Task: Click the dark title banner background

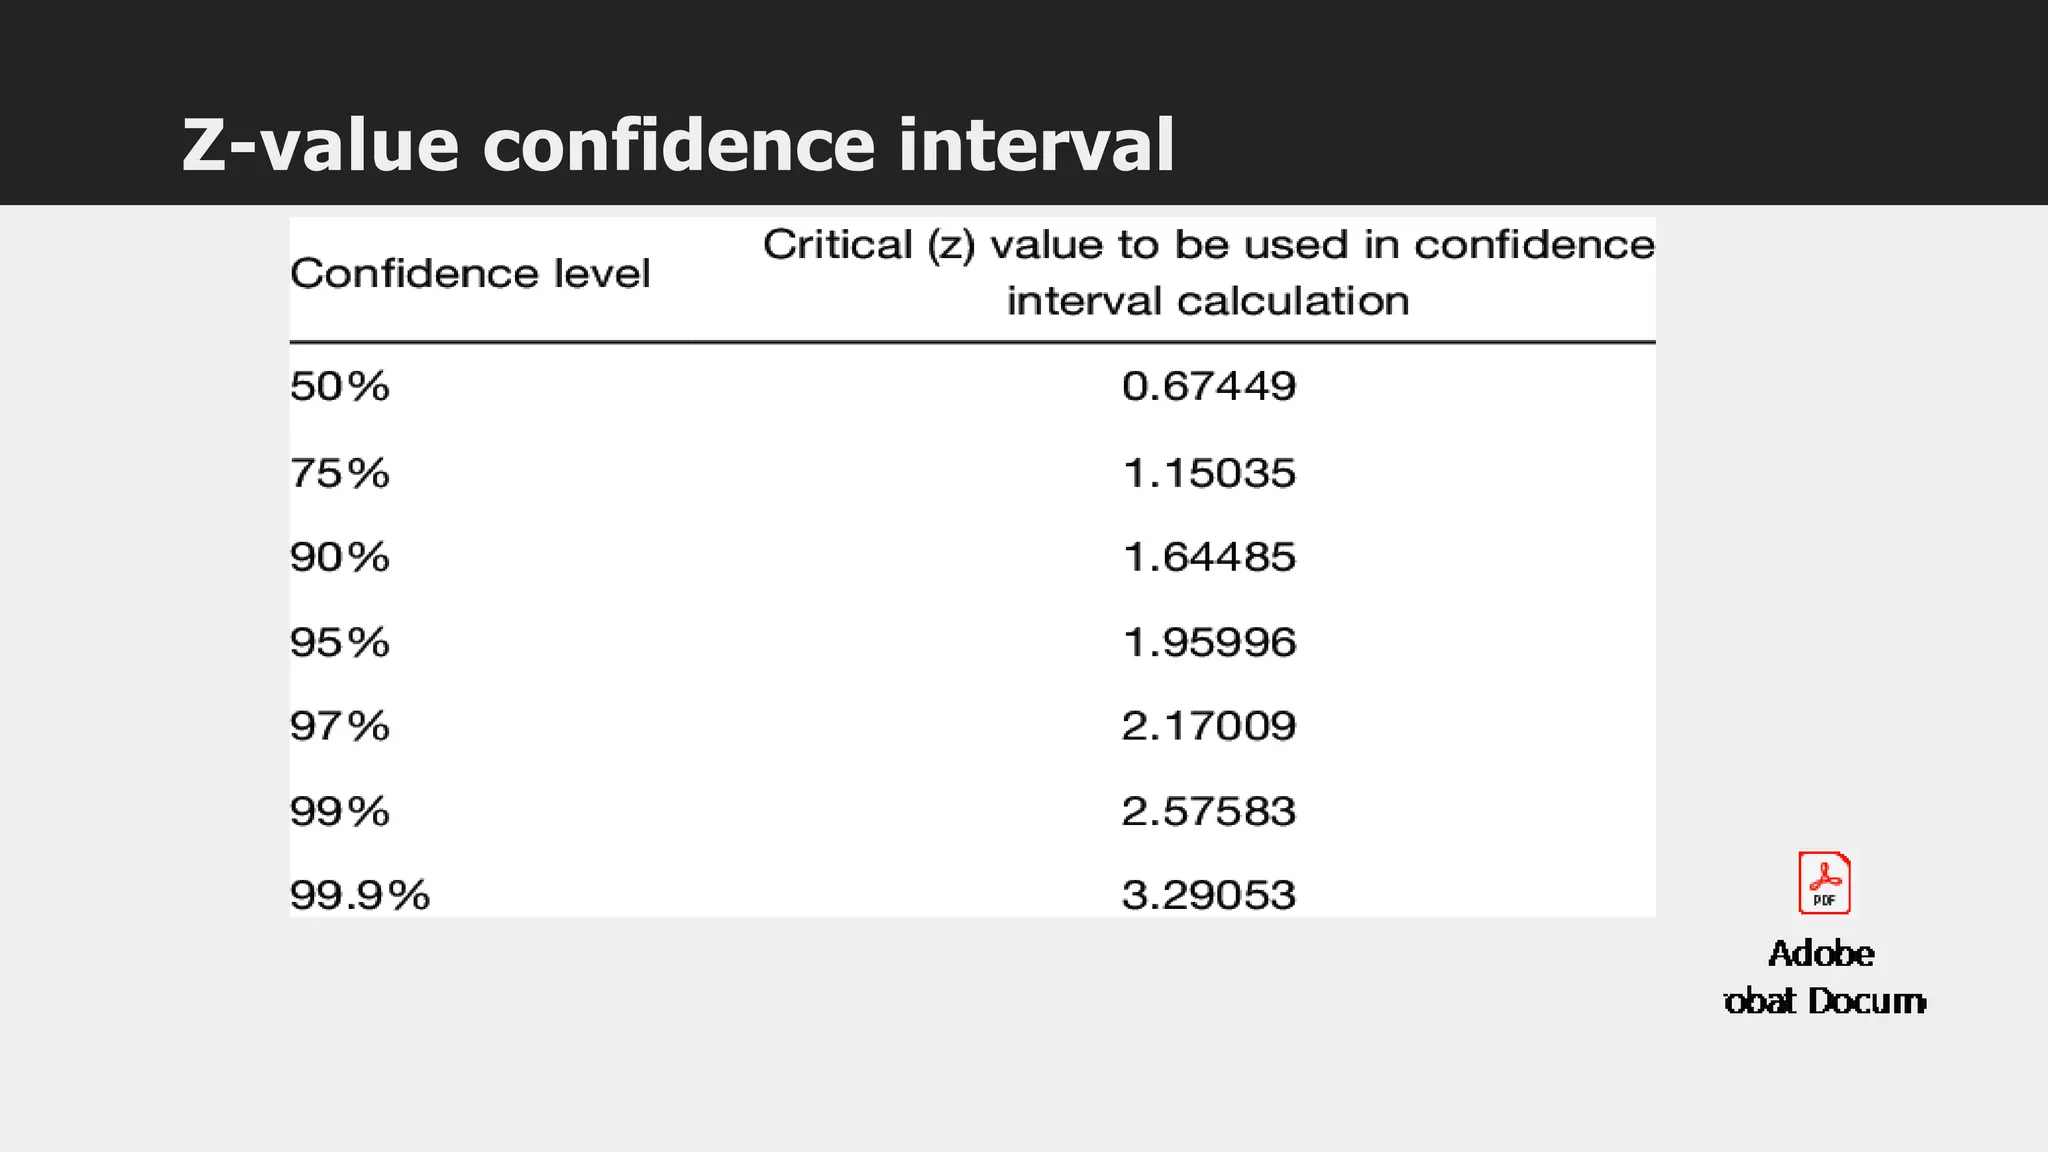Action: pos(1600,100)
